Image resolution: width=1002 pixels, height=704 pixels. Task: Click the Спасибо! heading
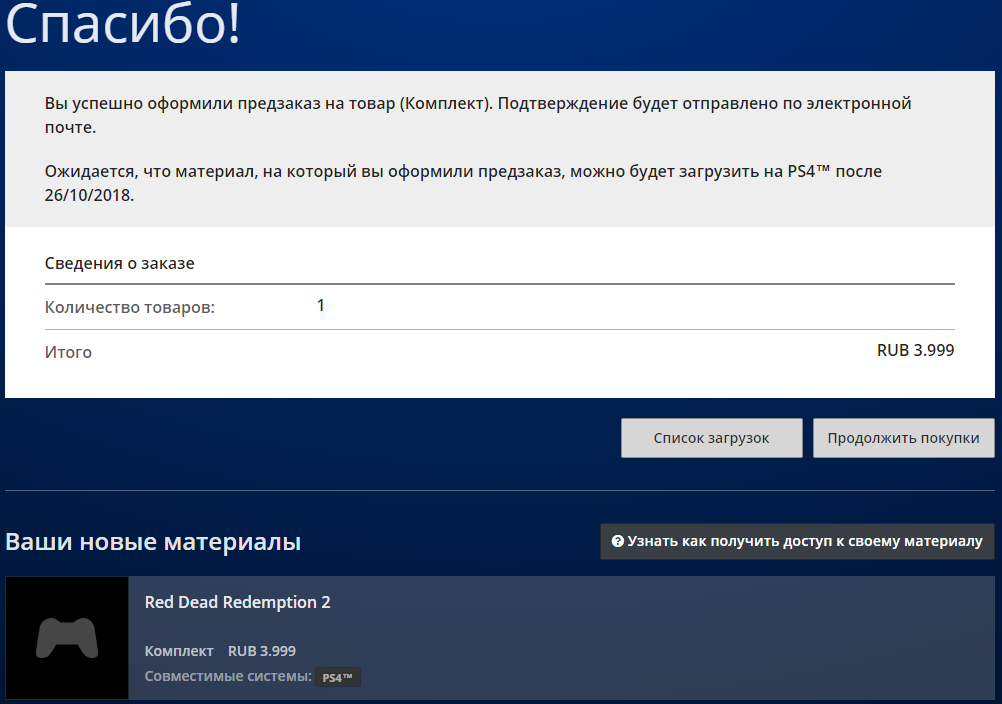pos(123,27)
